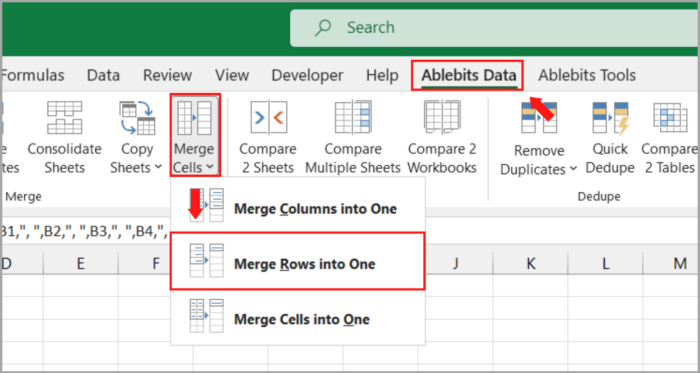Click the Consolidate Sheets icon

tap(65, 117)
